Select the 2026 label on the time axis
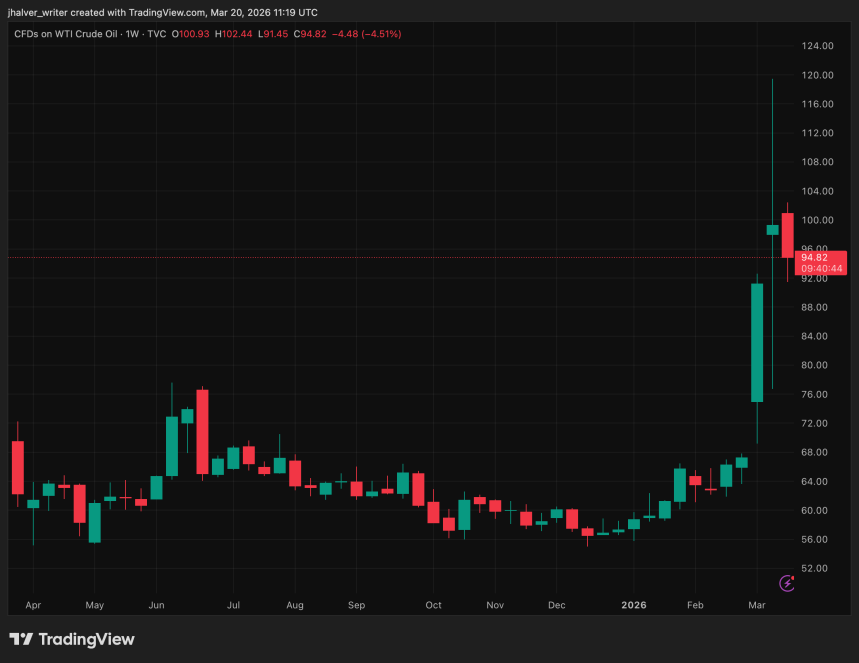Image resolution: width=859 pixels, height=663 pixels. click(633, 605)
